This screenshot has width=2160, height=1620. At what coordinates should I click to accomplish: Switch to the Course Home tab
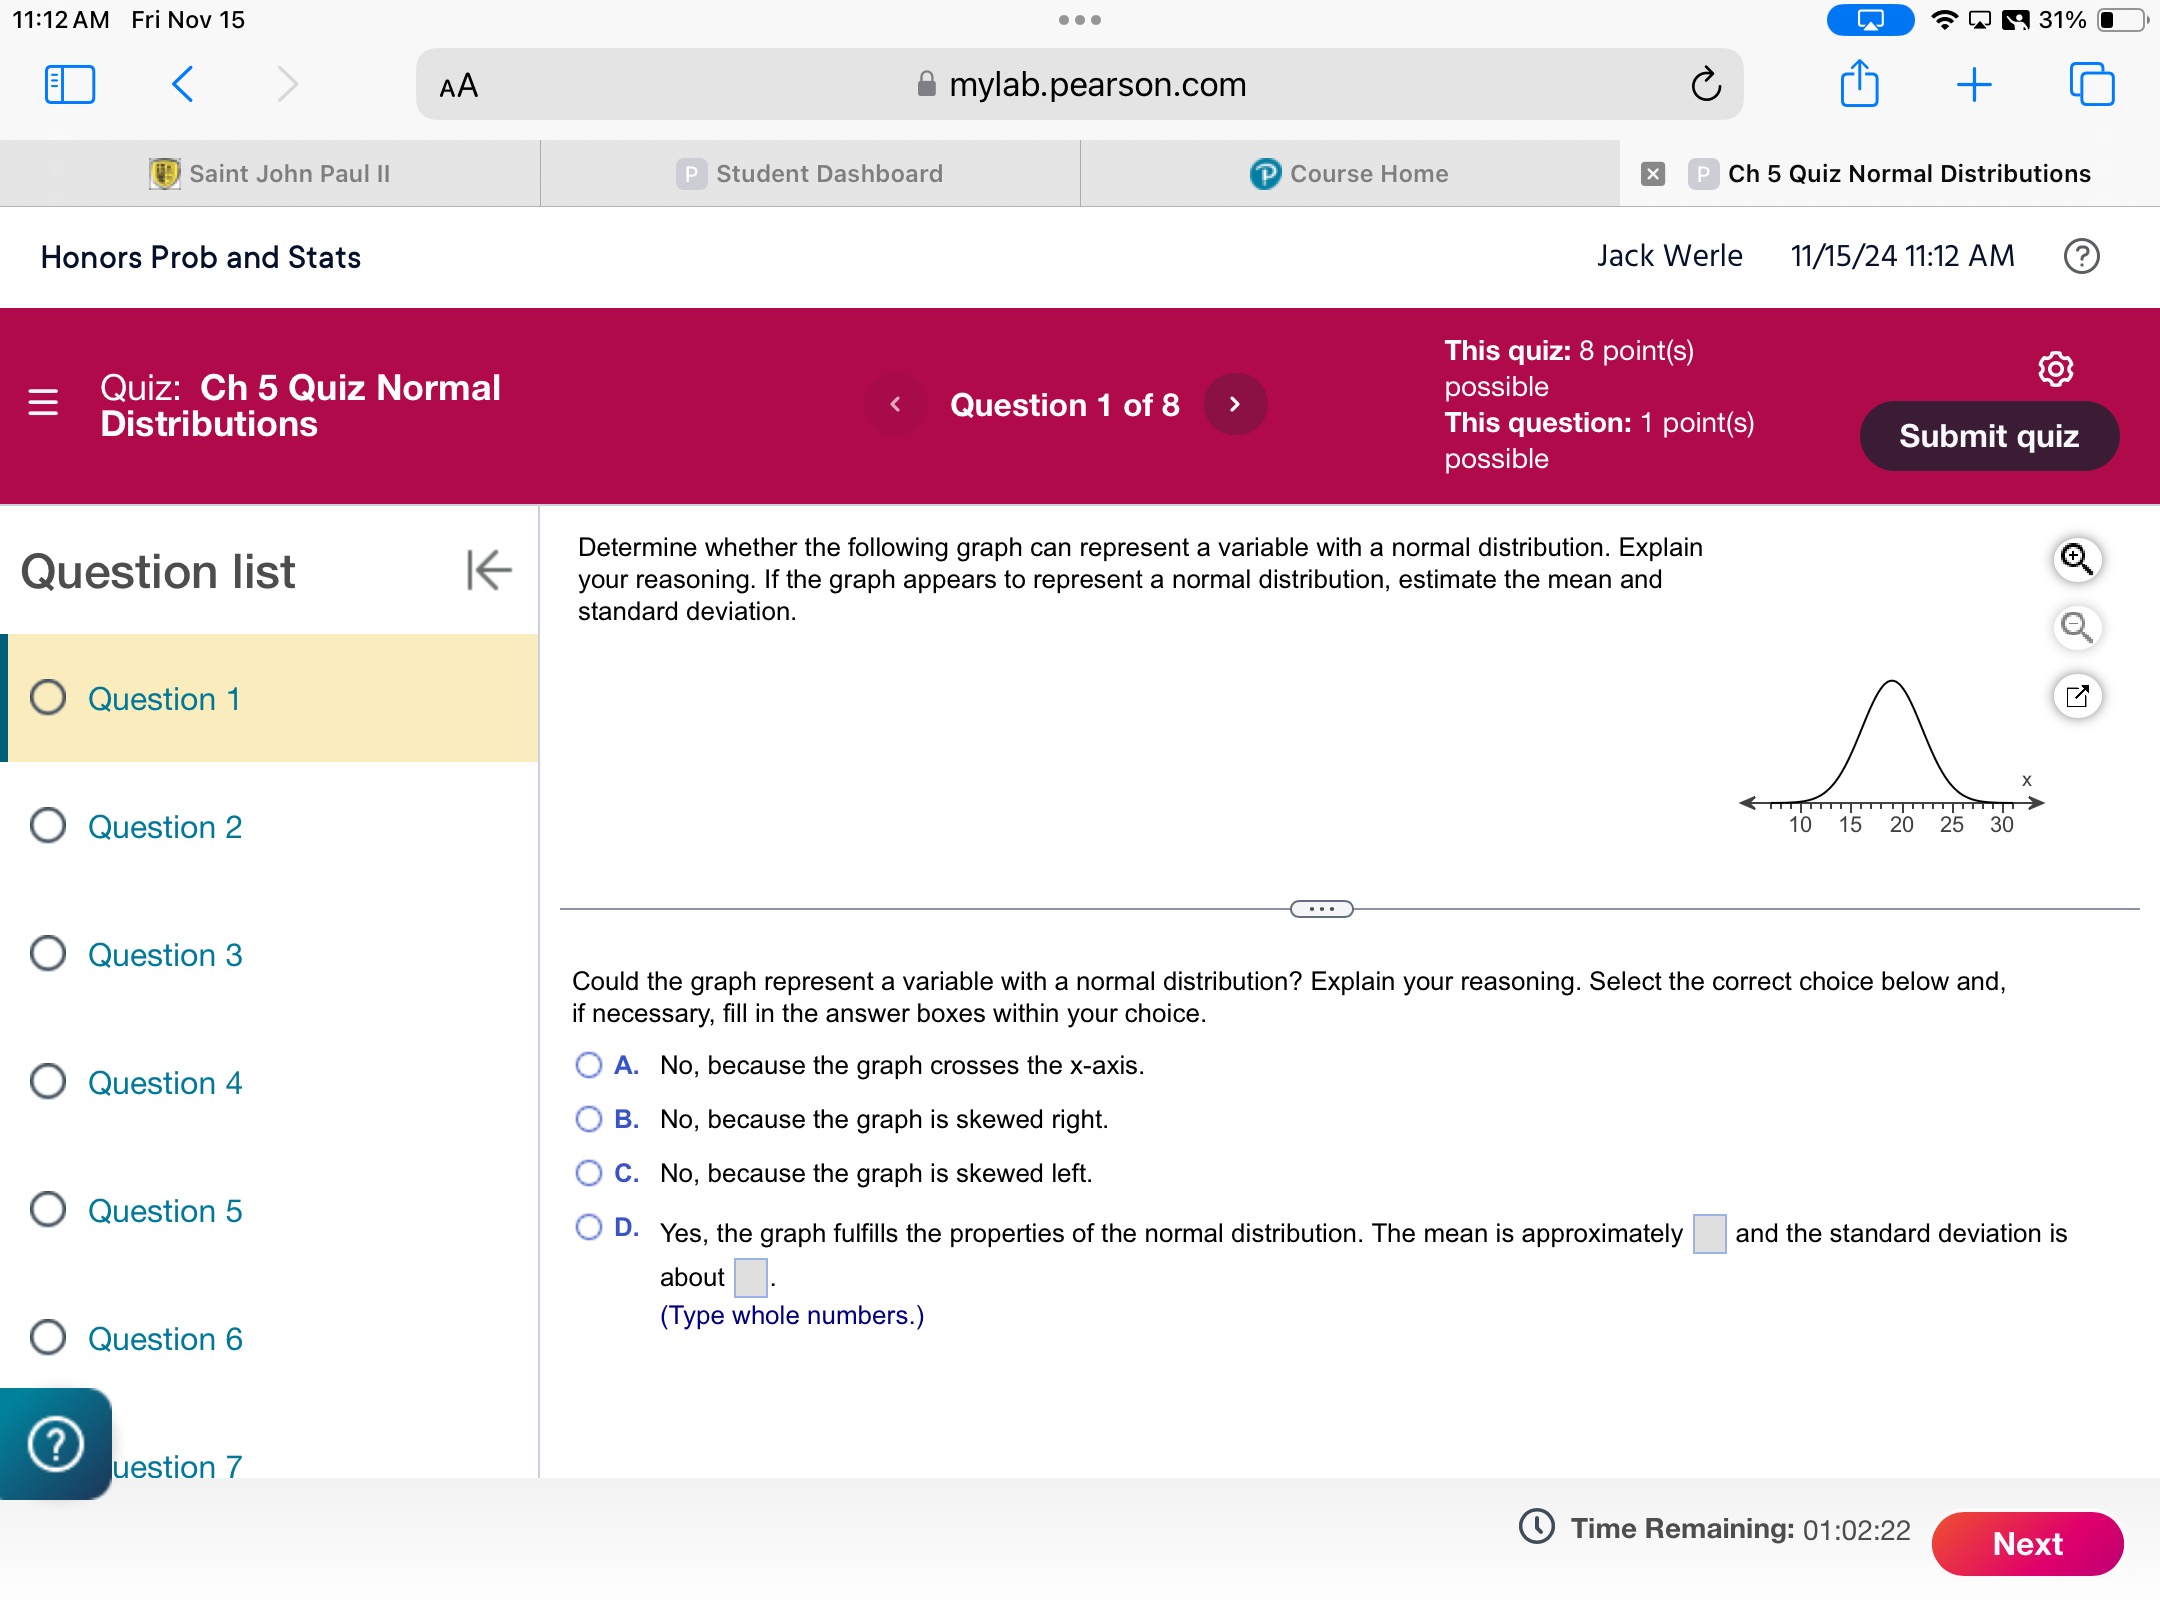pos(1350,174)
